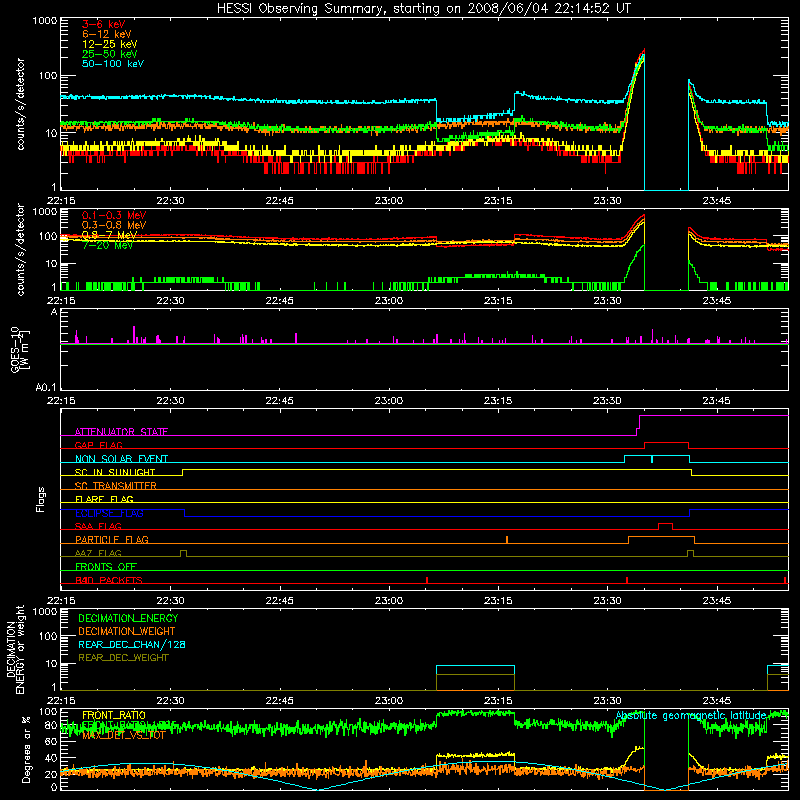Click the BAD_PACKETS spike near 23:05
The width and height of the screenshot is (800, 800).
[427, 580]
